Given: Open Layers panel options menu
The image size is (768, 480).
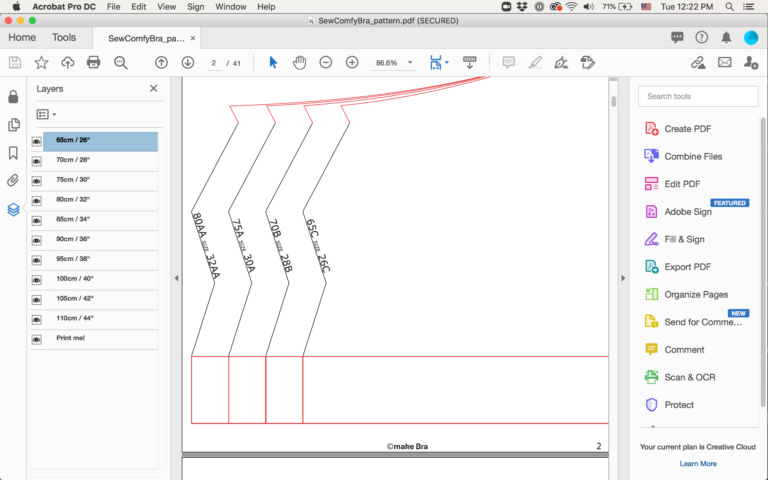Looking at the screenshot, I should tap(46, 115).
